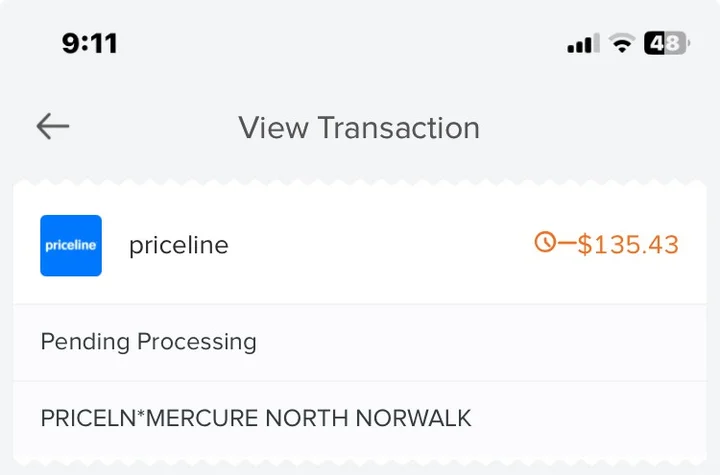Tap the word NORWALK in the description
The height and width of the screenshot is (475, 720).
(x=413, y=418)
